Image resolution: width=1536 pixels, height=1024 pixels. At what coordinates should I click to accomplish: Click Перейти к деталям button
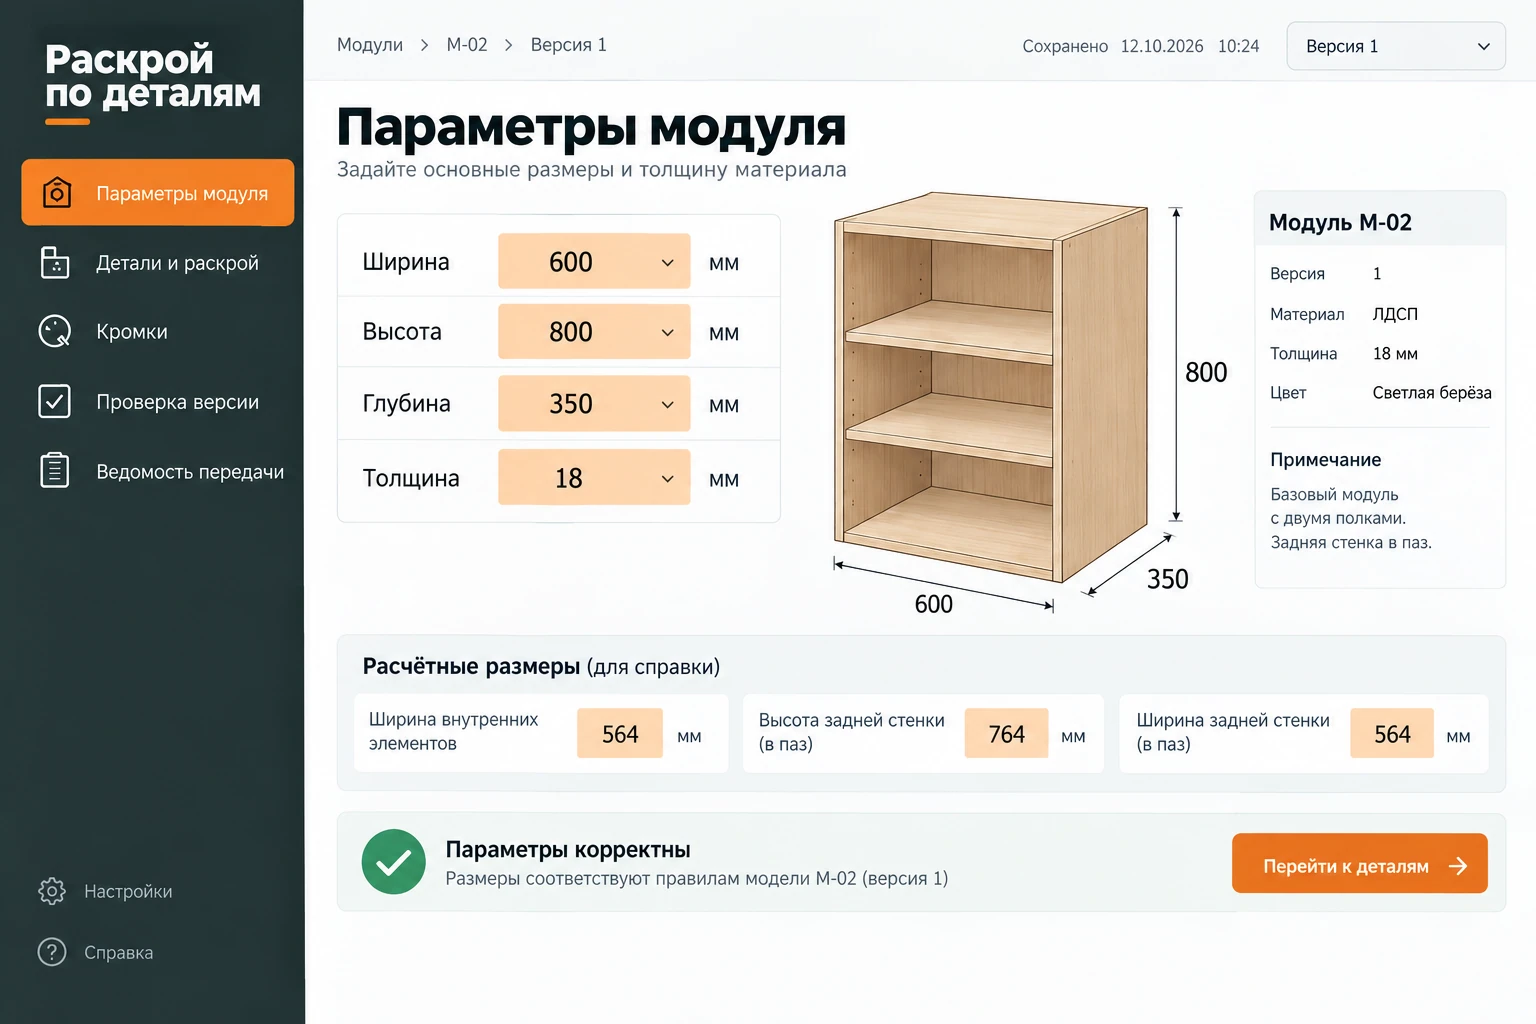pos(1359,864)
